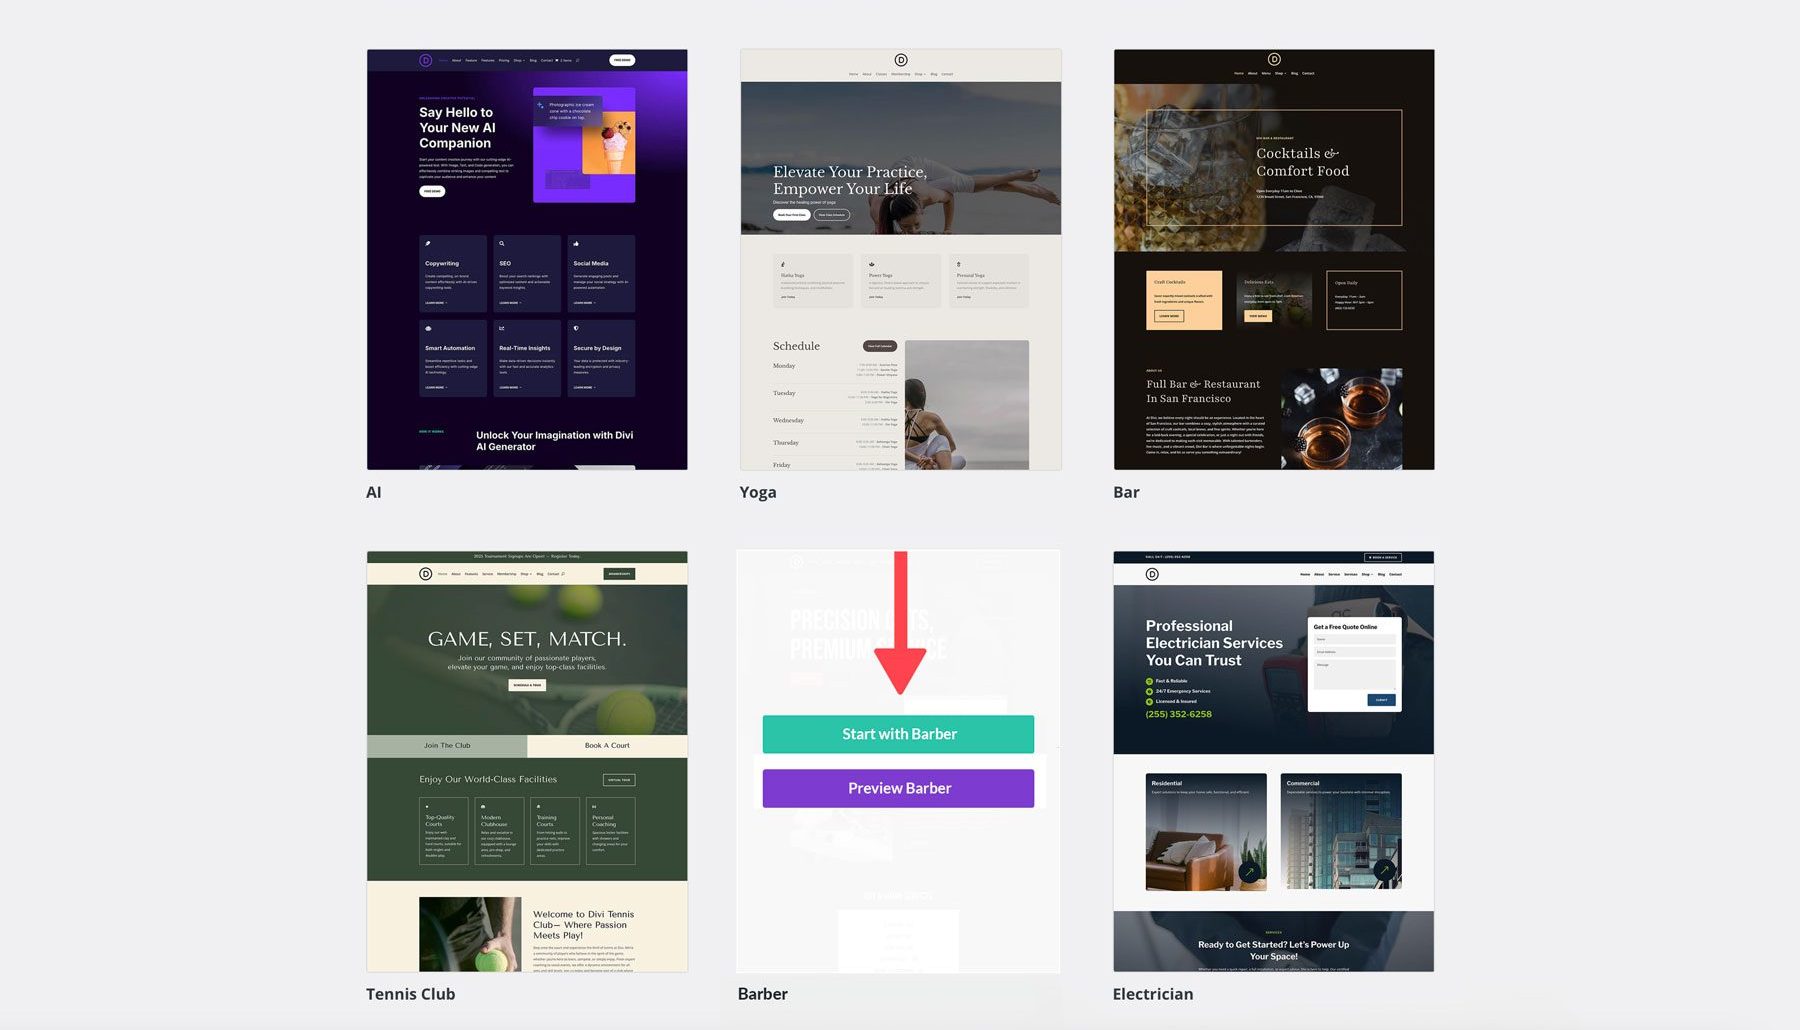Open the Shop dropdown in the AI template nav
The height and width of the screenshot is (1030, 1800).
[520, 60]
